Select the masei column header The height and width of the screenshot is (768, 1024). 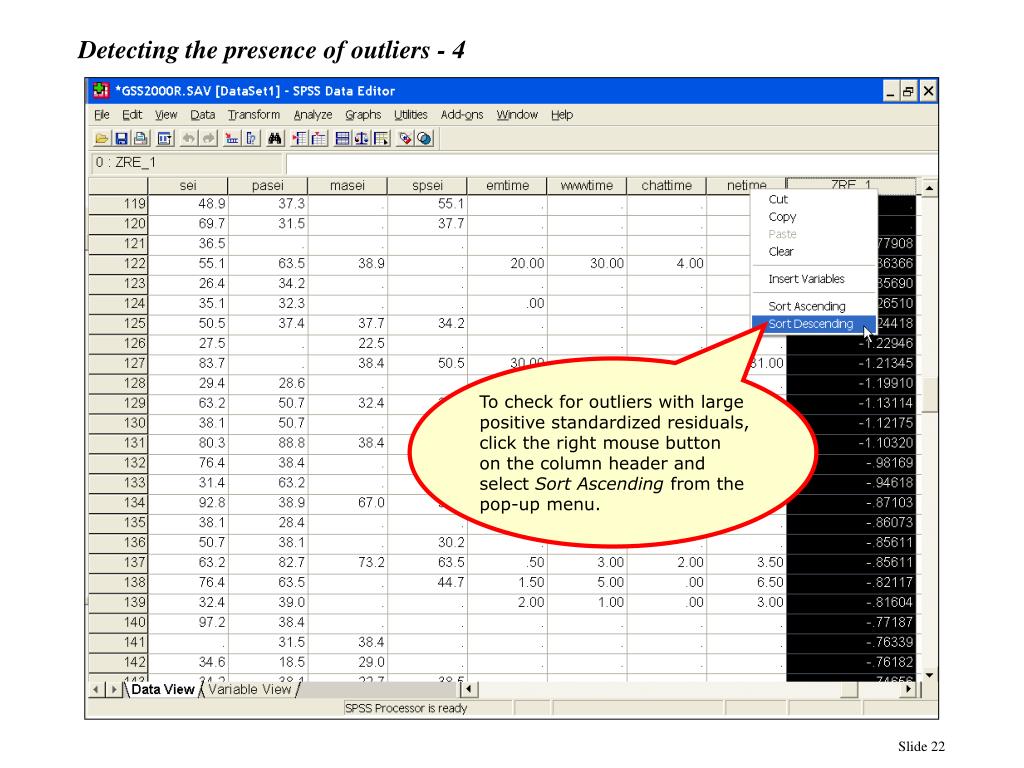(347, 185)
